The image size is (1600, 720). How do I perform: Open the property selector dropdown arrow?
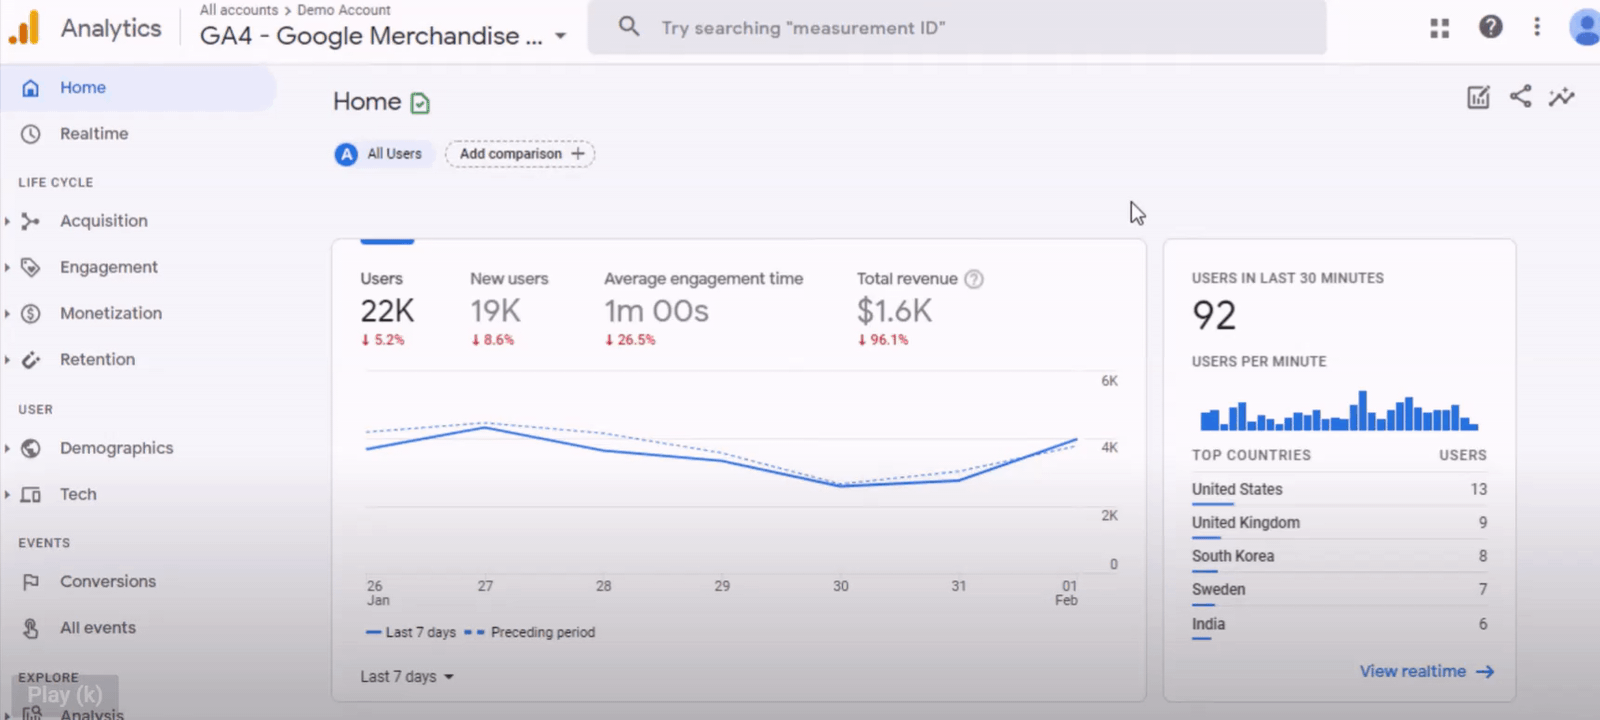pos(561,36)
